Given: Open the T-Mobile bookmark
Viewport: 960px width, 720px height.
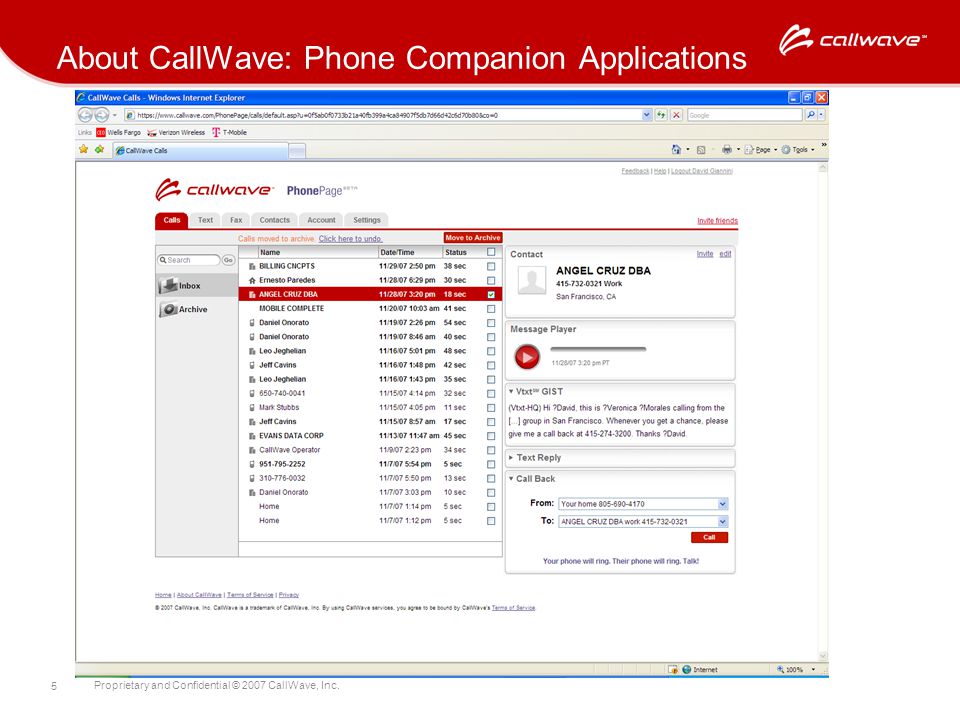Looking at the screenshot, I should (230, 132).
